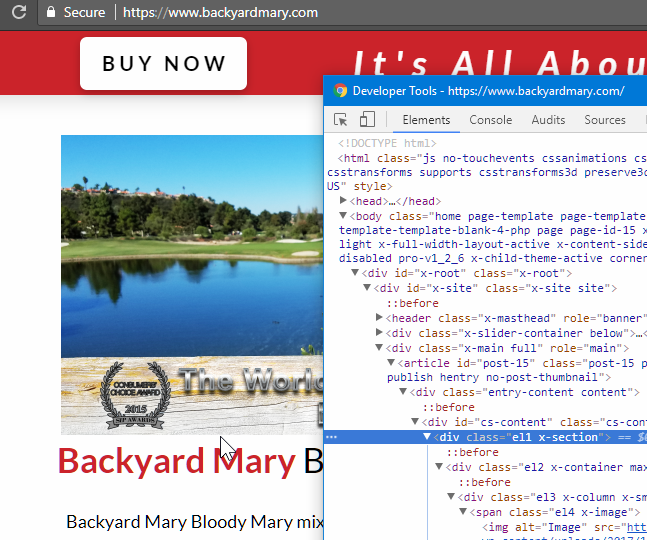Viewport: 647px width, 540px height.
Task: Collapse the el1 x-section div arrow
Action: (428, 437)
